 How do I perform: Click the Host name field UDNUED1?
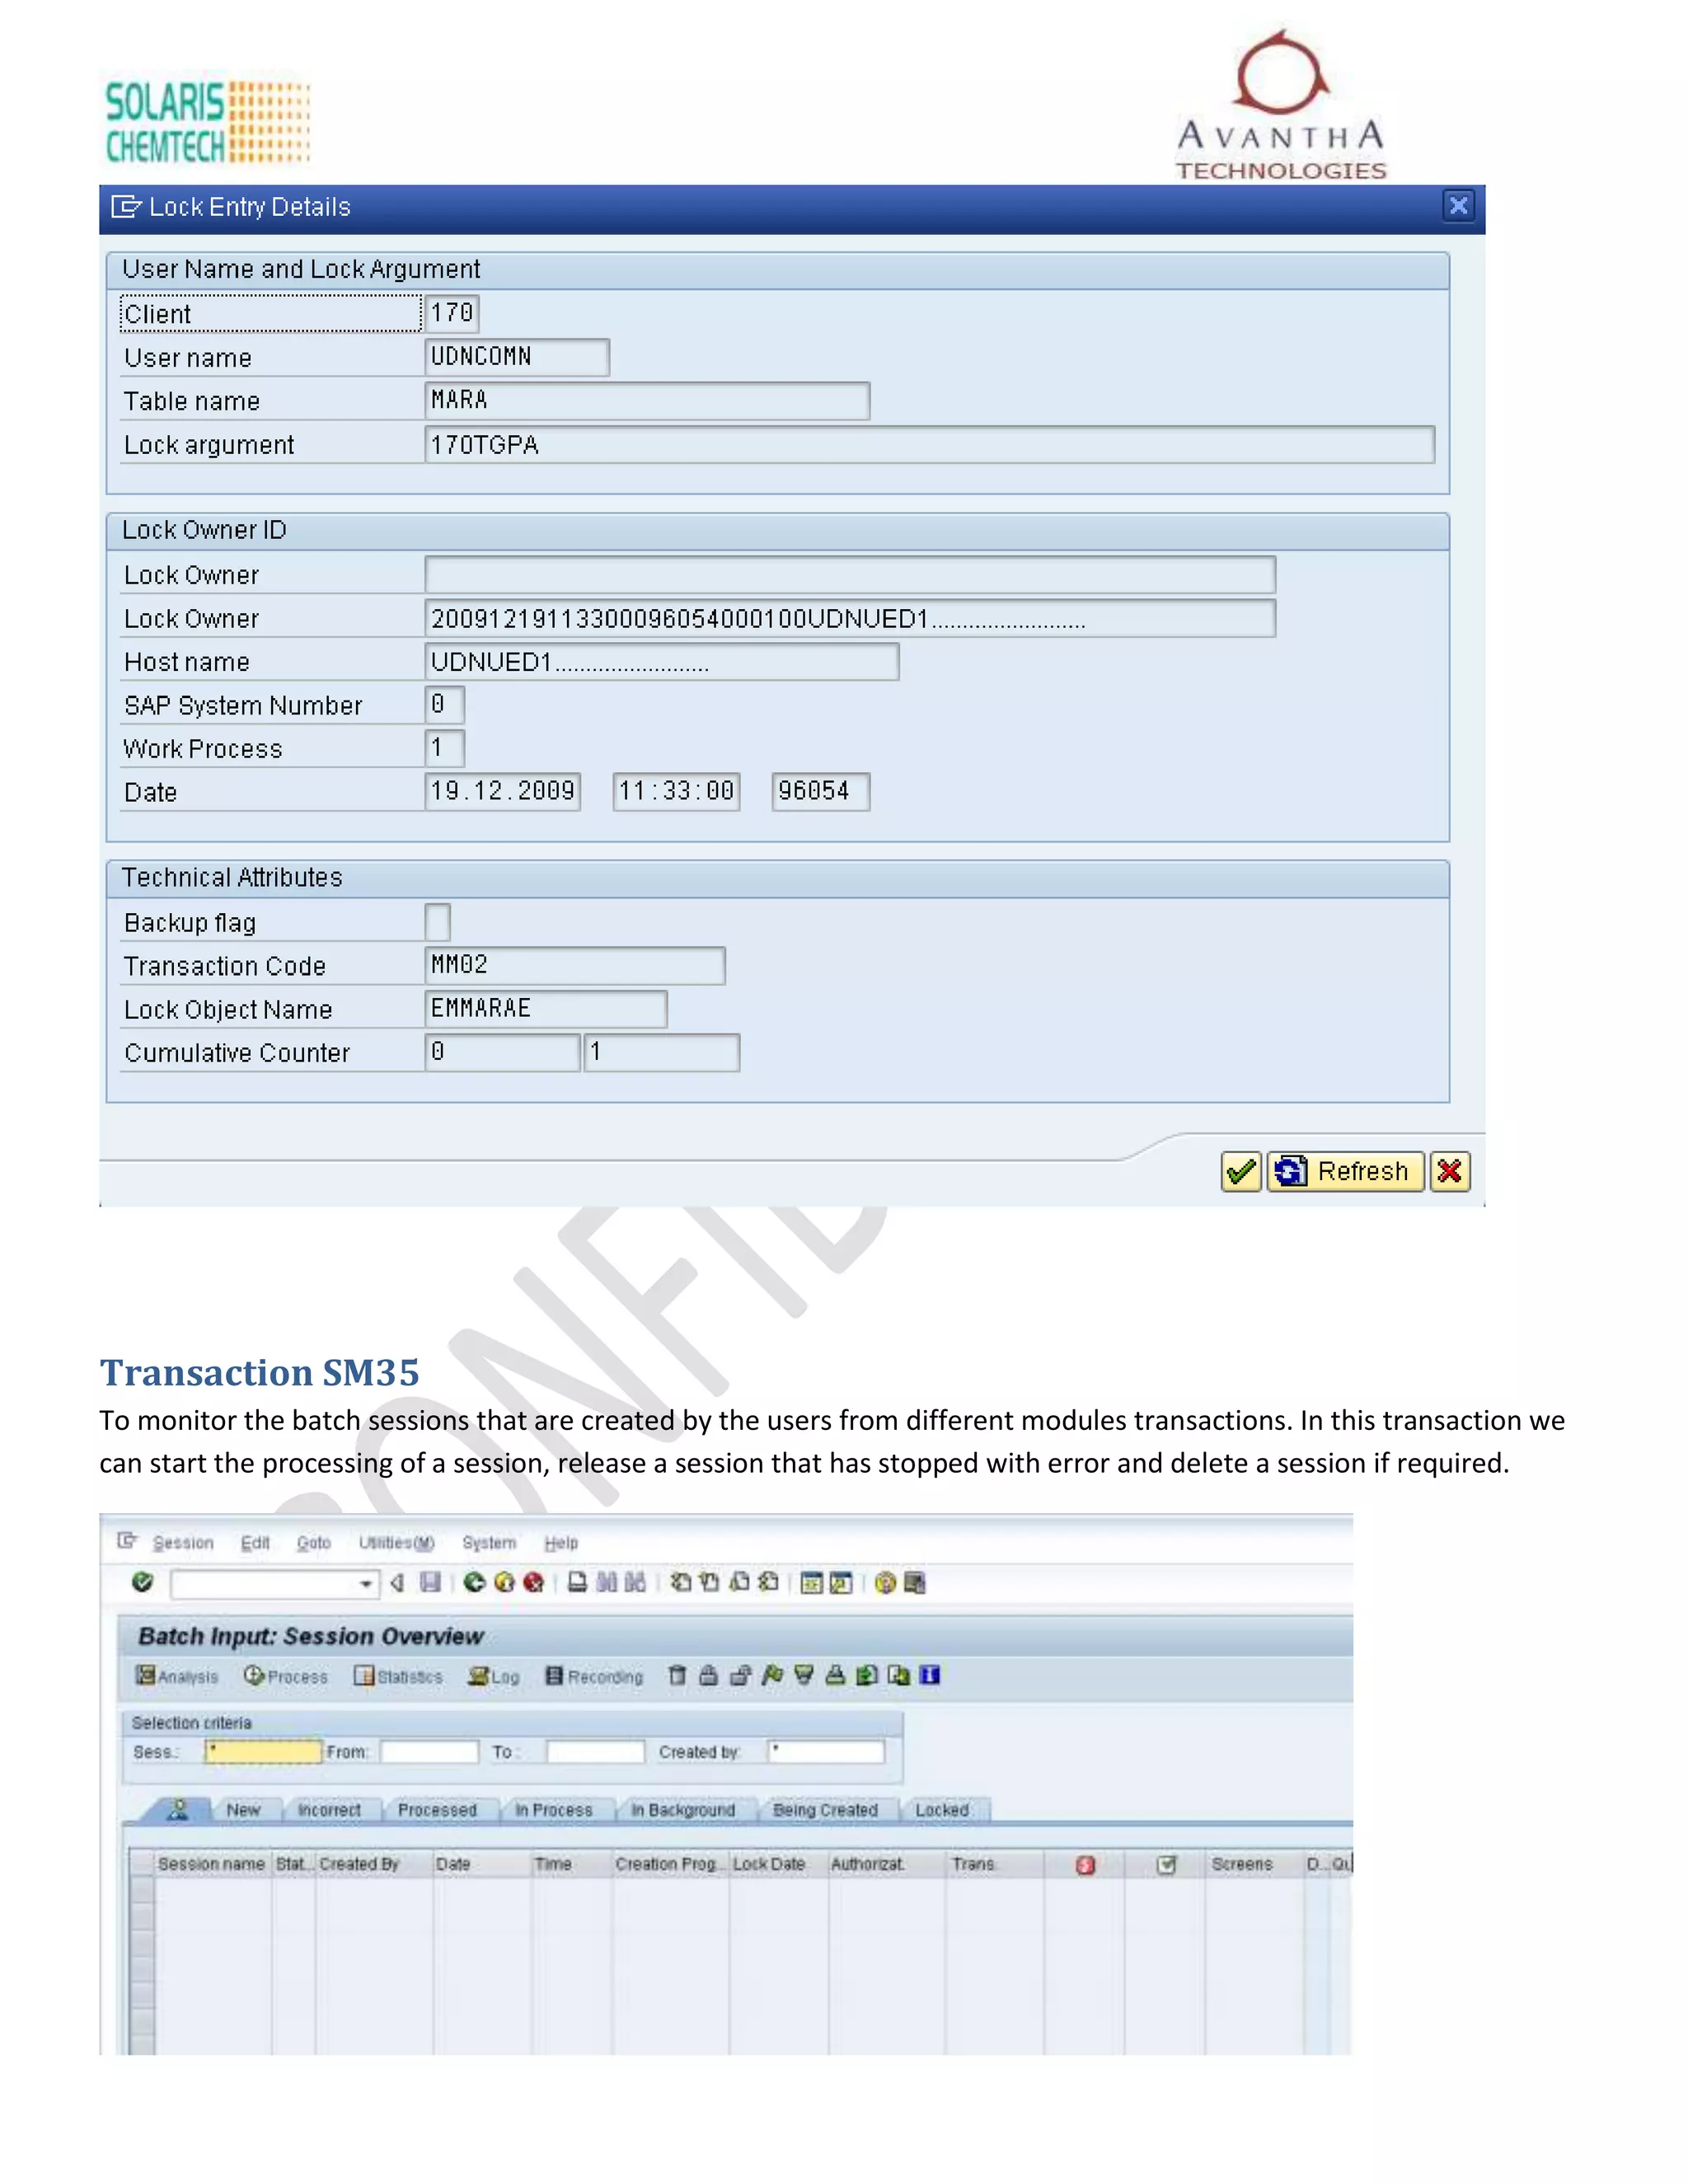point(661,662)
